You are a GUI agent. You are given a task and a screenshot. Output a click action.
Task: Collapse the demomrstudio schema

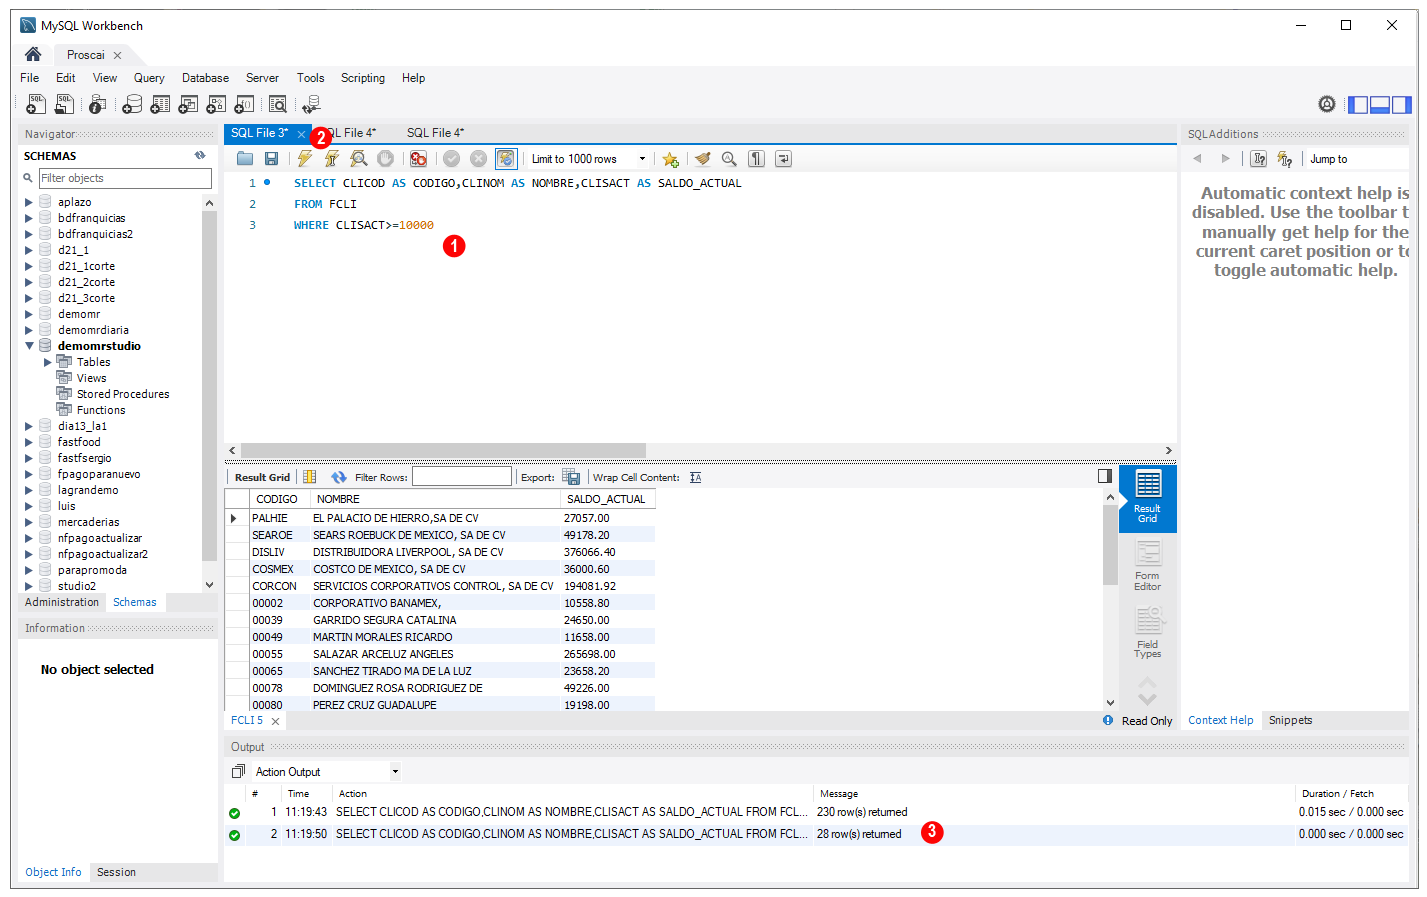pos(29,346)
